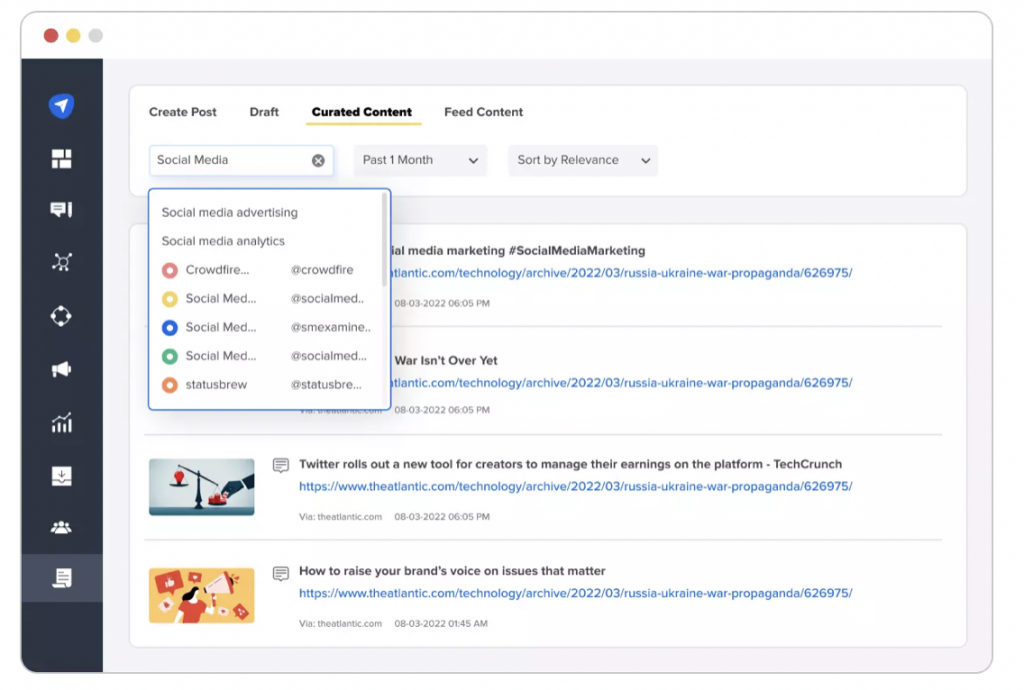Click the megaphone campaigns icon in sidebar
This screenshot has width=1024, height=690.
pos(62,370)
